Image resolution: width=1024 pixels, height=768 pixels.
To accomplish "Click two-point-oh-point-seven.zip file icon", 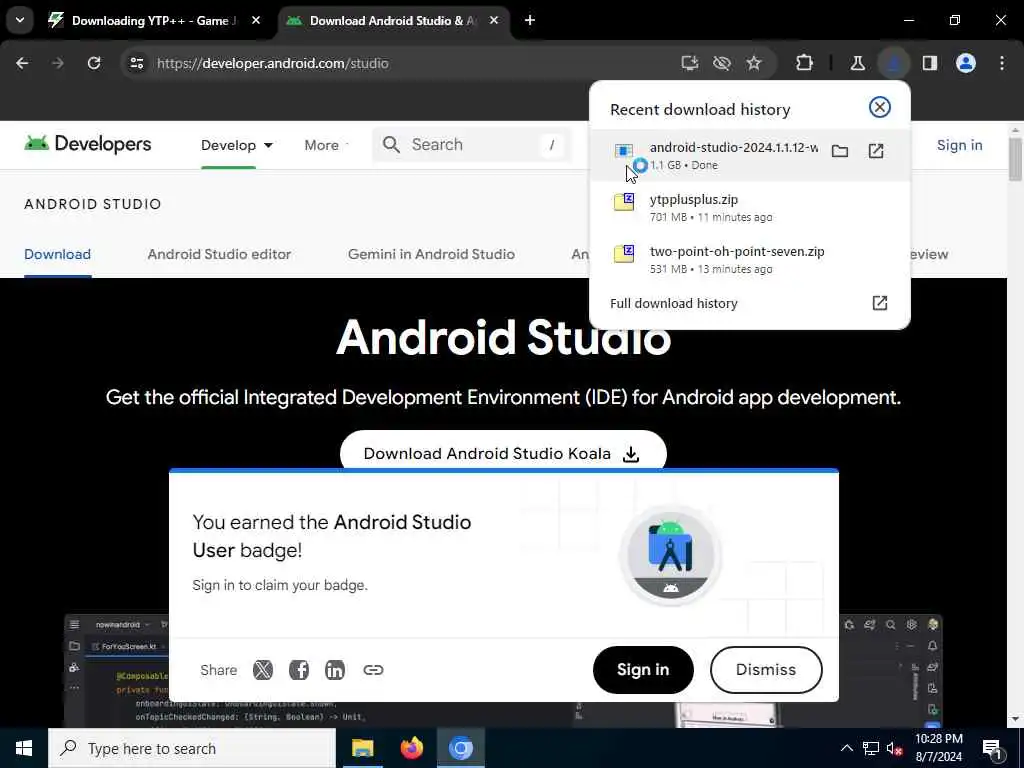I will pyautogui.click(x=624, y=253).
